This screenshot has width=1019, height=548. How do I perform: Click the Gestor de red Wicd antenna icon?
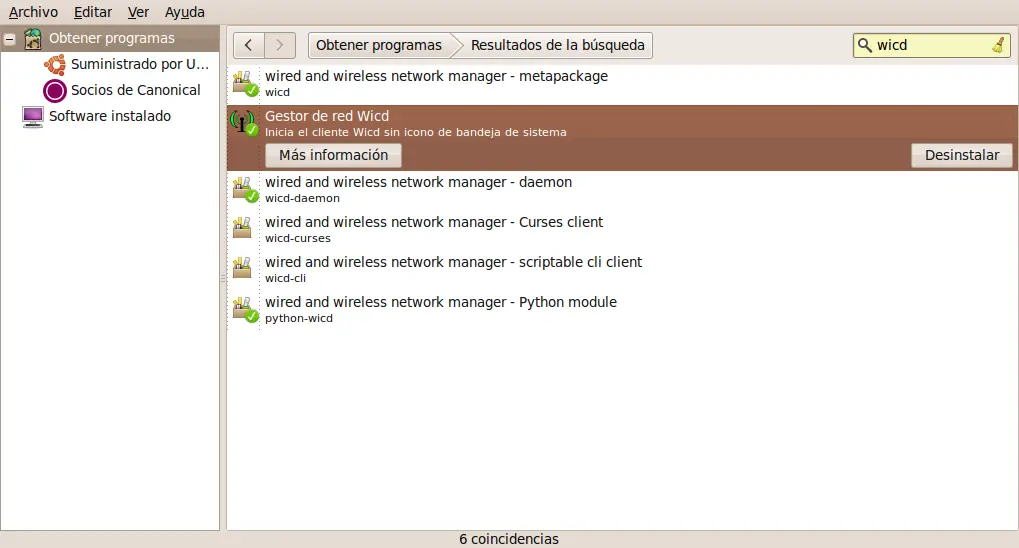[x=244, y=122]
